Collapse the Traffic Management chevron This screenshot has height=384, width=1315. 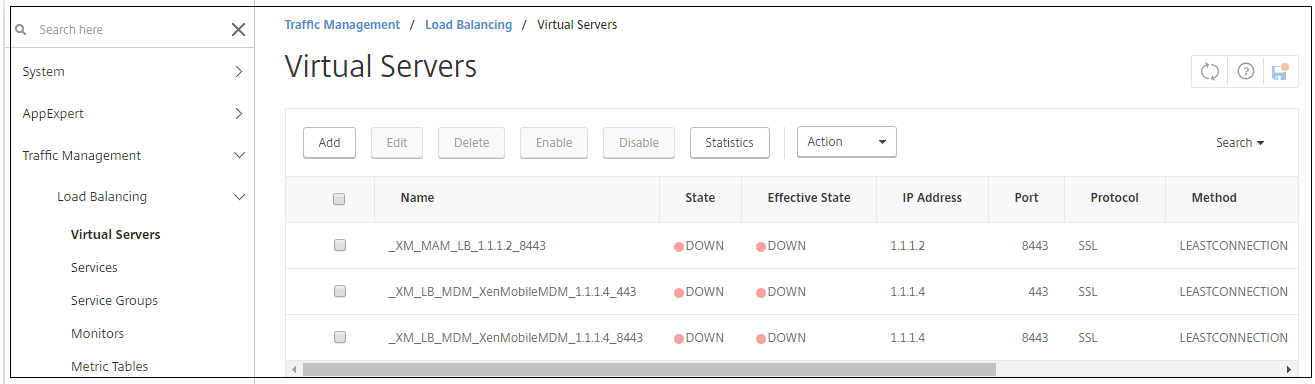coord(238,156)
